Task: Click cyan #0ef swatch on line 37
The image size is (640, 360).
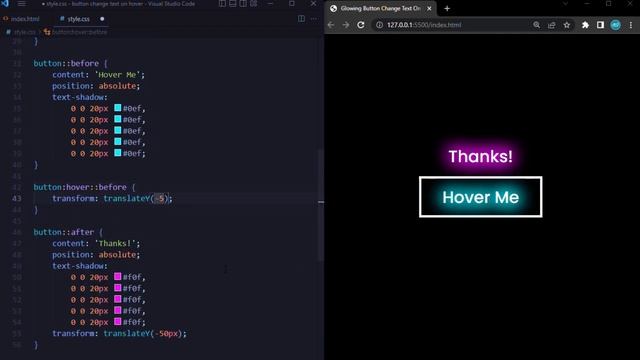Action: pyautogui.click(x=118, y=130)
